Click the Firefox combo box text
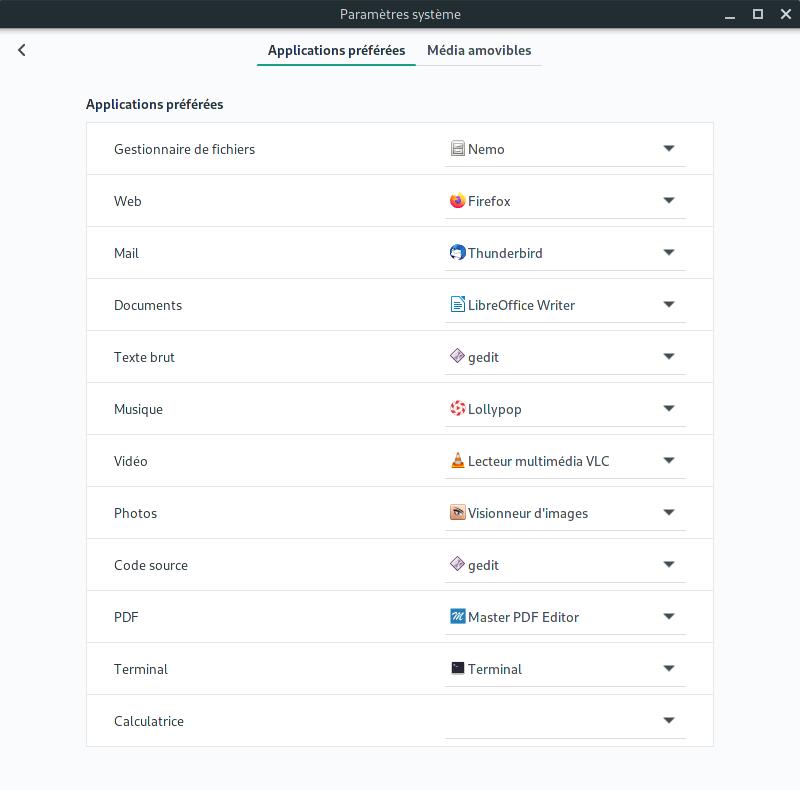This screenshot has width=800, height=790. 489,201
